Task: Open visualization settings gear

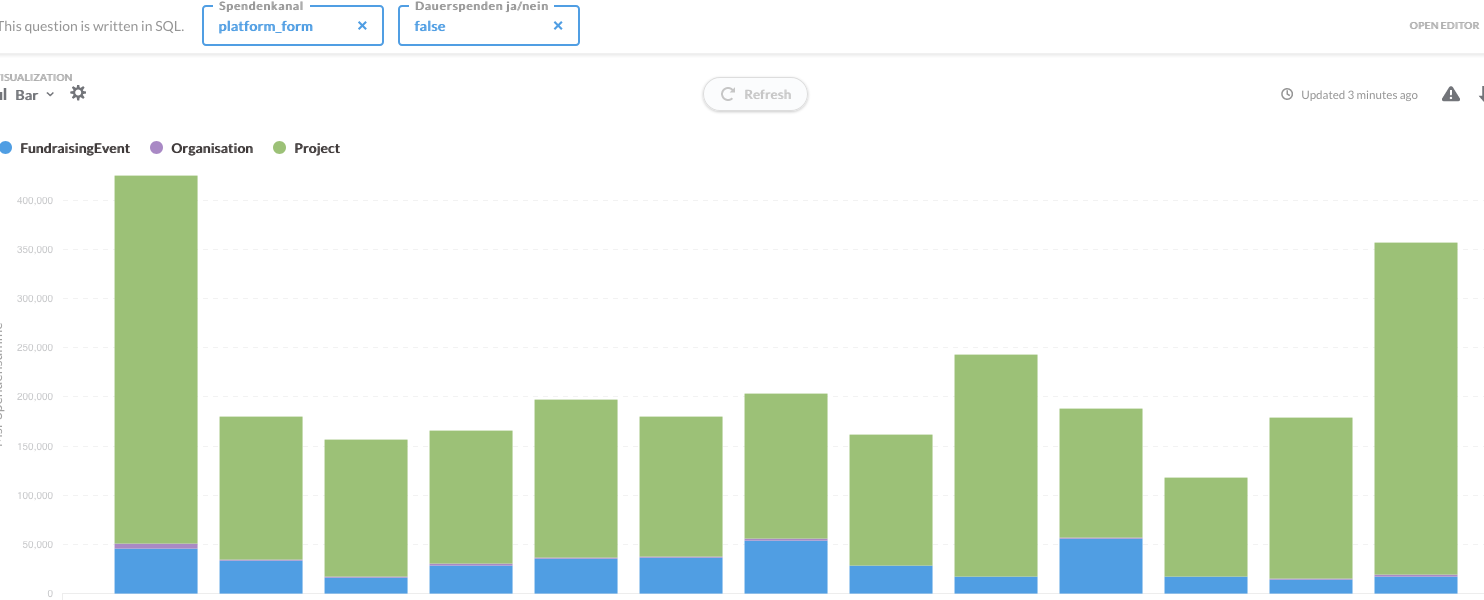Action: pos(78,93)
